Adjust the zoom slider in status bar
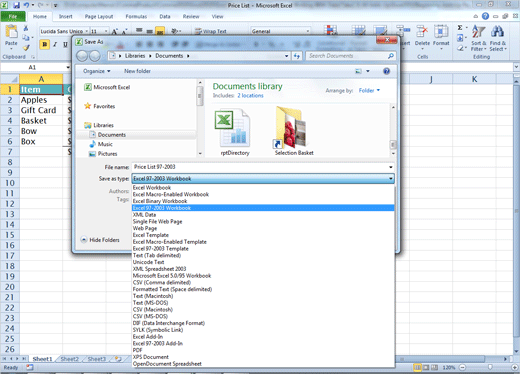The image size is (520, 374). [x=490, y=367]
